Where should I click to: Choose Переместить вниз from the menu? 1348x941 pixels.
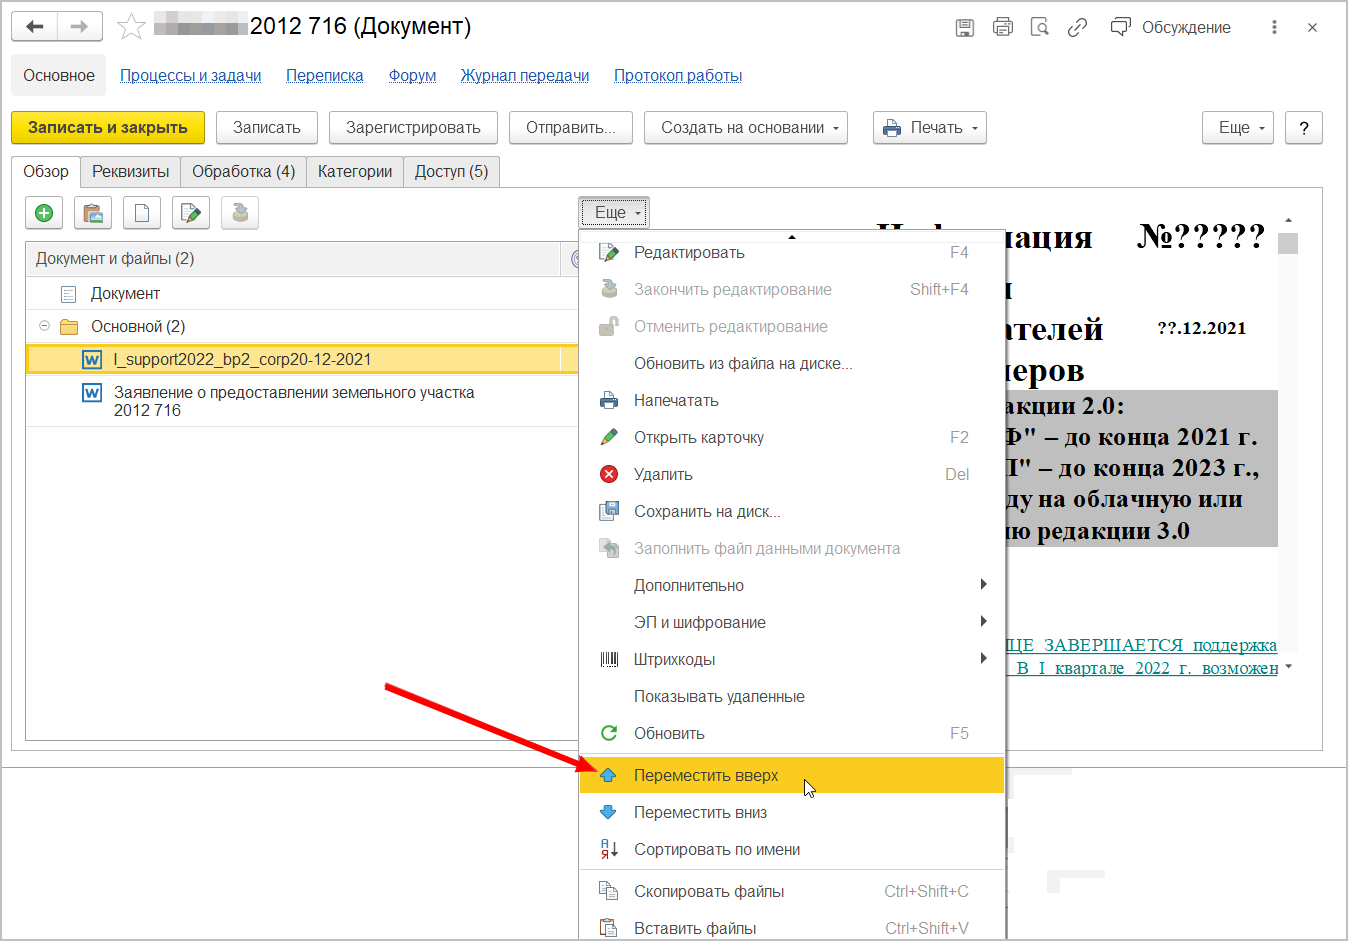coord(792,813)
